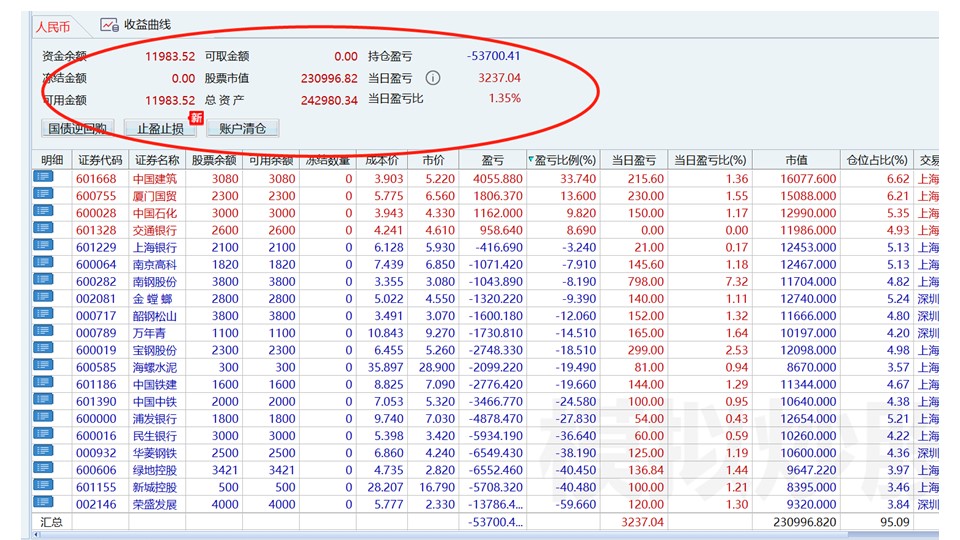Sort by 证券代码 column header

click(x=100, y=160)
